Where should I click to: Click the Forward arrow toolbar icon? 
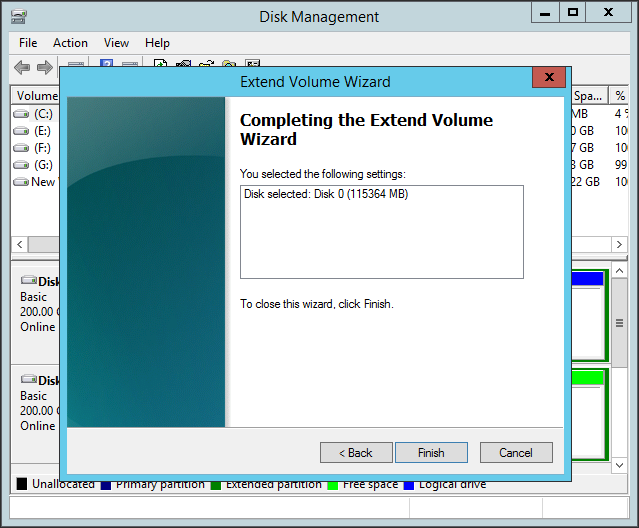coord(44,67)
